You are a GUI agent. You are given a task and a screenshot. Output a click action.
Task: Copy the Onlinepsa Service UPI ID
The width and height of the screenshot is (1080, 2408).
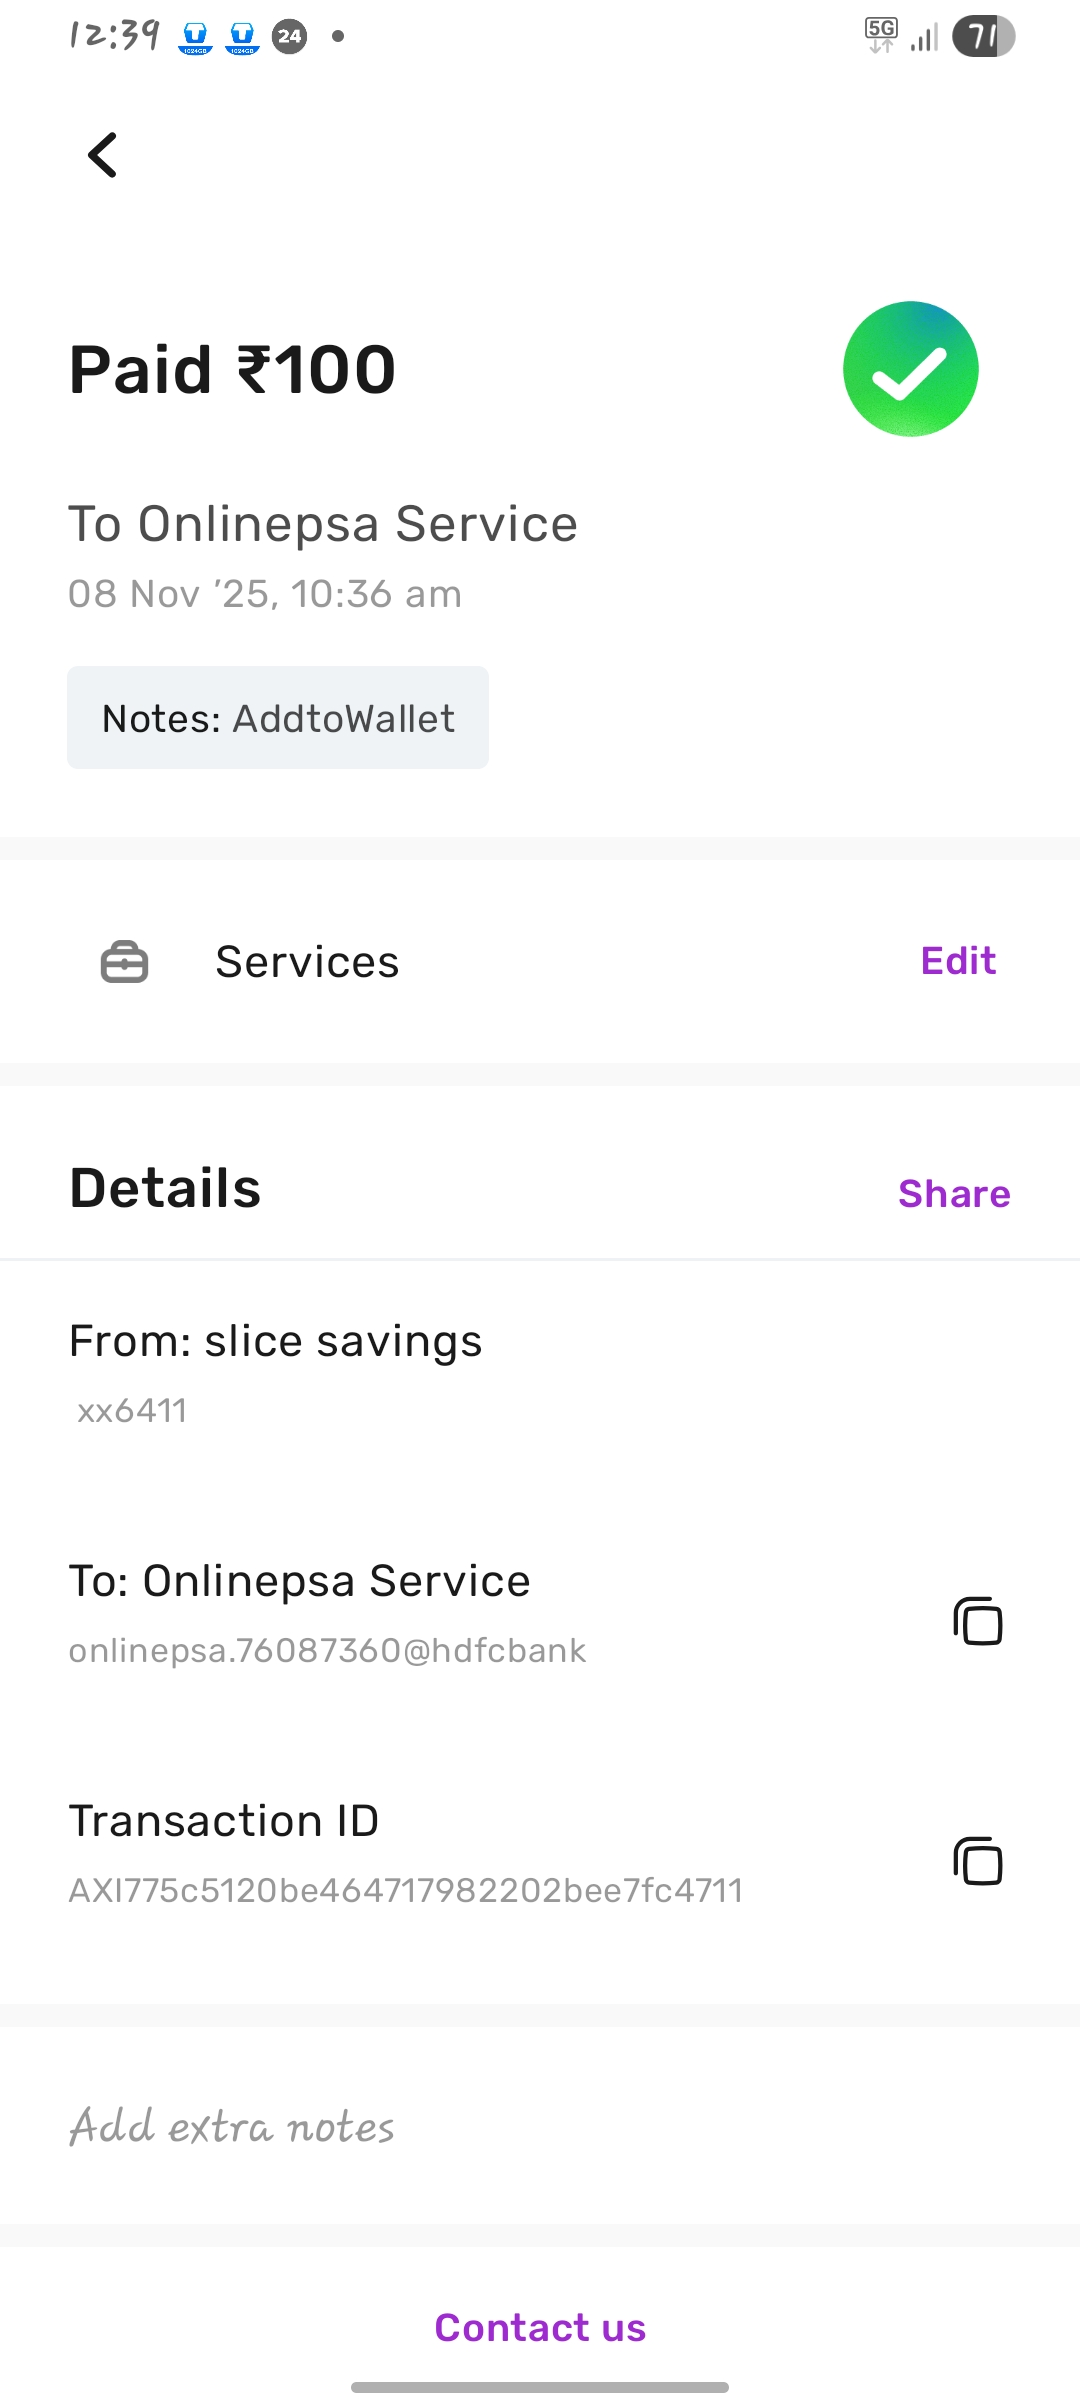[977, 1621]
